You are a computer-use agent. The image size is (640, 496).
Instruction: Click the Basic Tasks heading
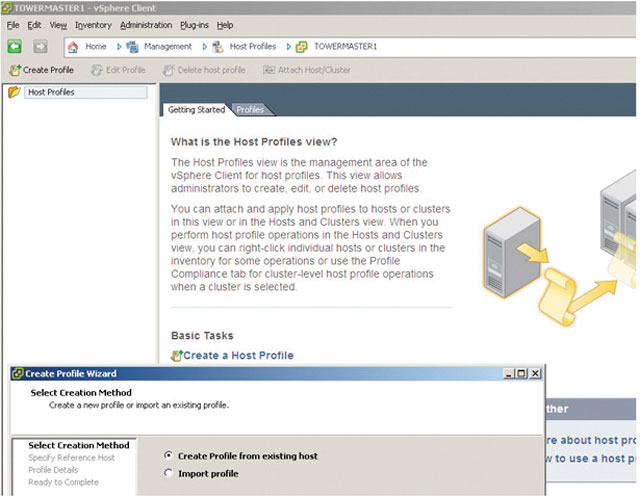(202, 336)
